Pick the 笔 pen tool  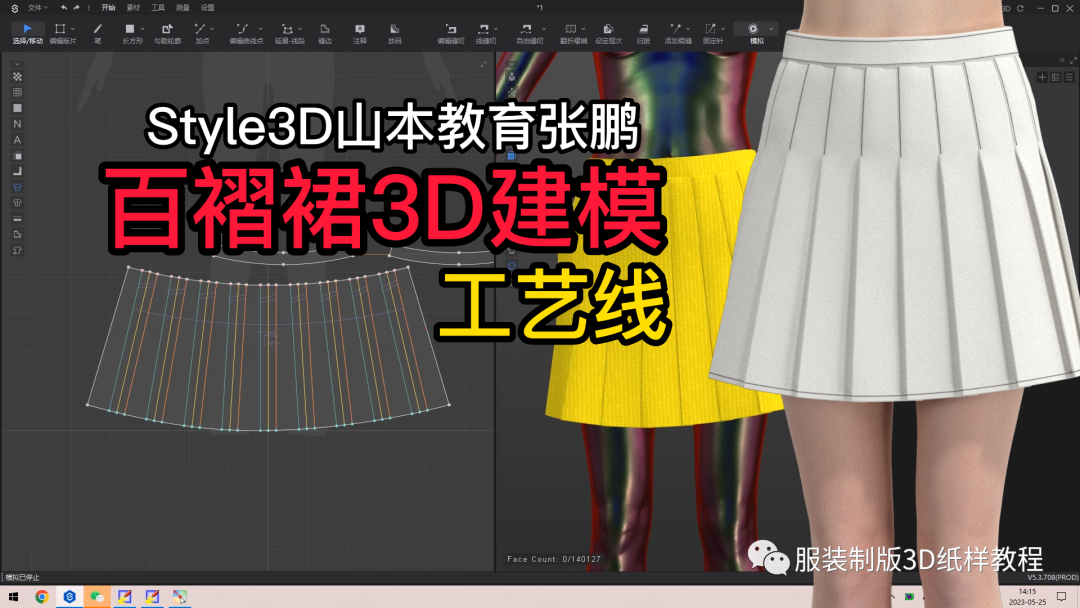[x=98, y=33]
